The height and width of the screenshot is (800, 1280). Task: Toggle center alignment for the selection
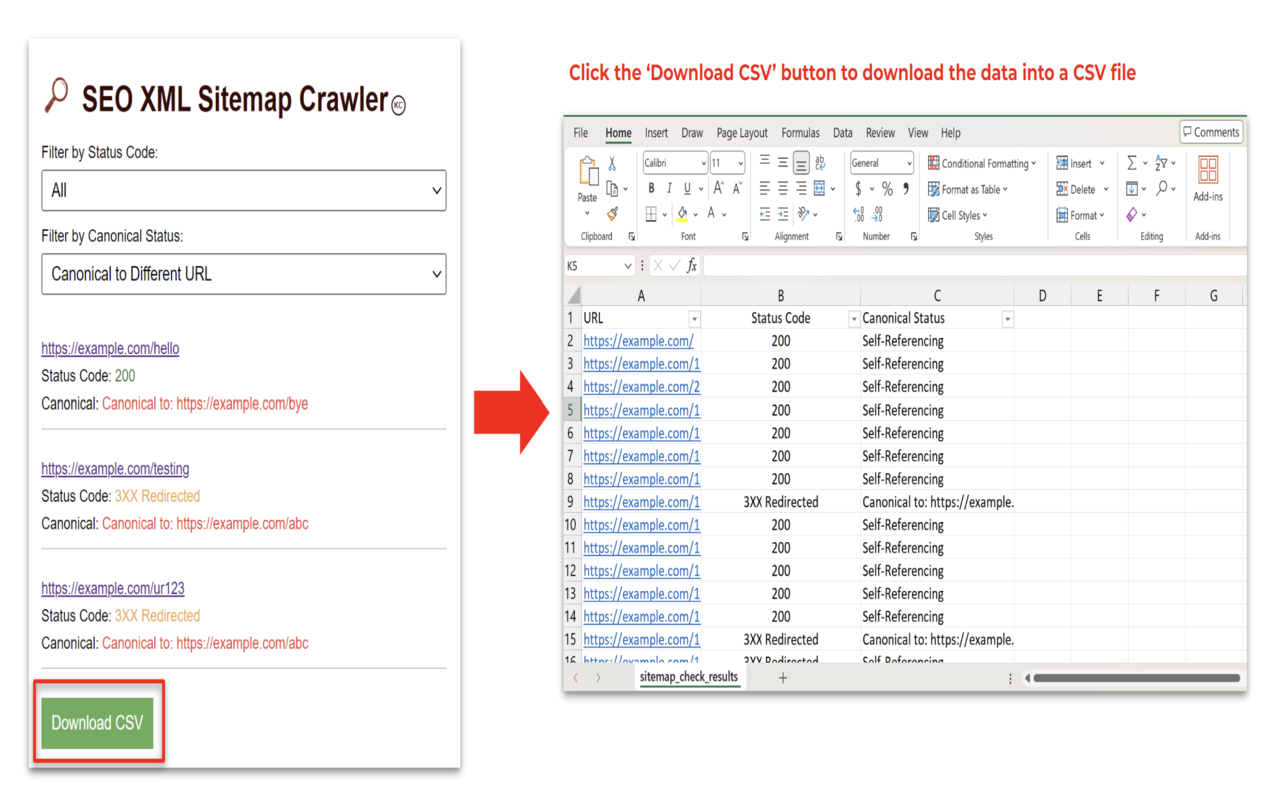(783, 188)
